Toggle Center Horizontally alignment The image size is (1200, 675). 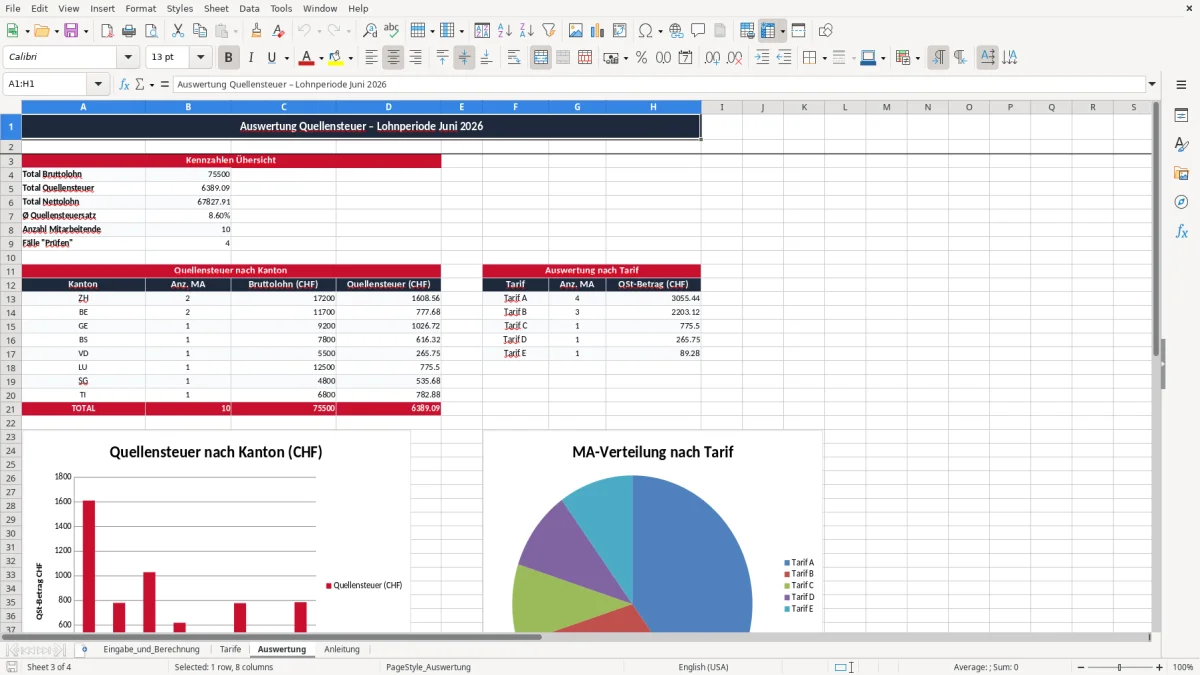[x=393, y=58]
